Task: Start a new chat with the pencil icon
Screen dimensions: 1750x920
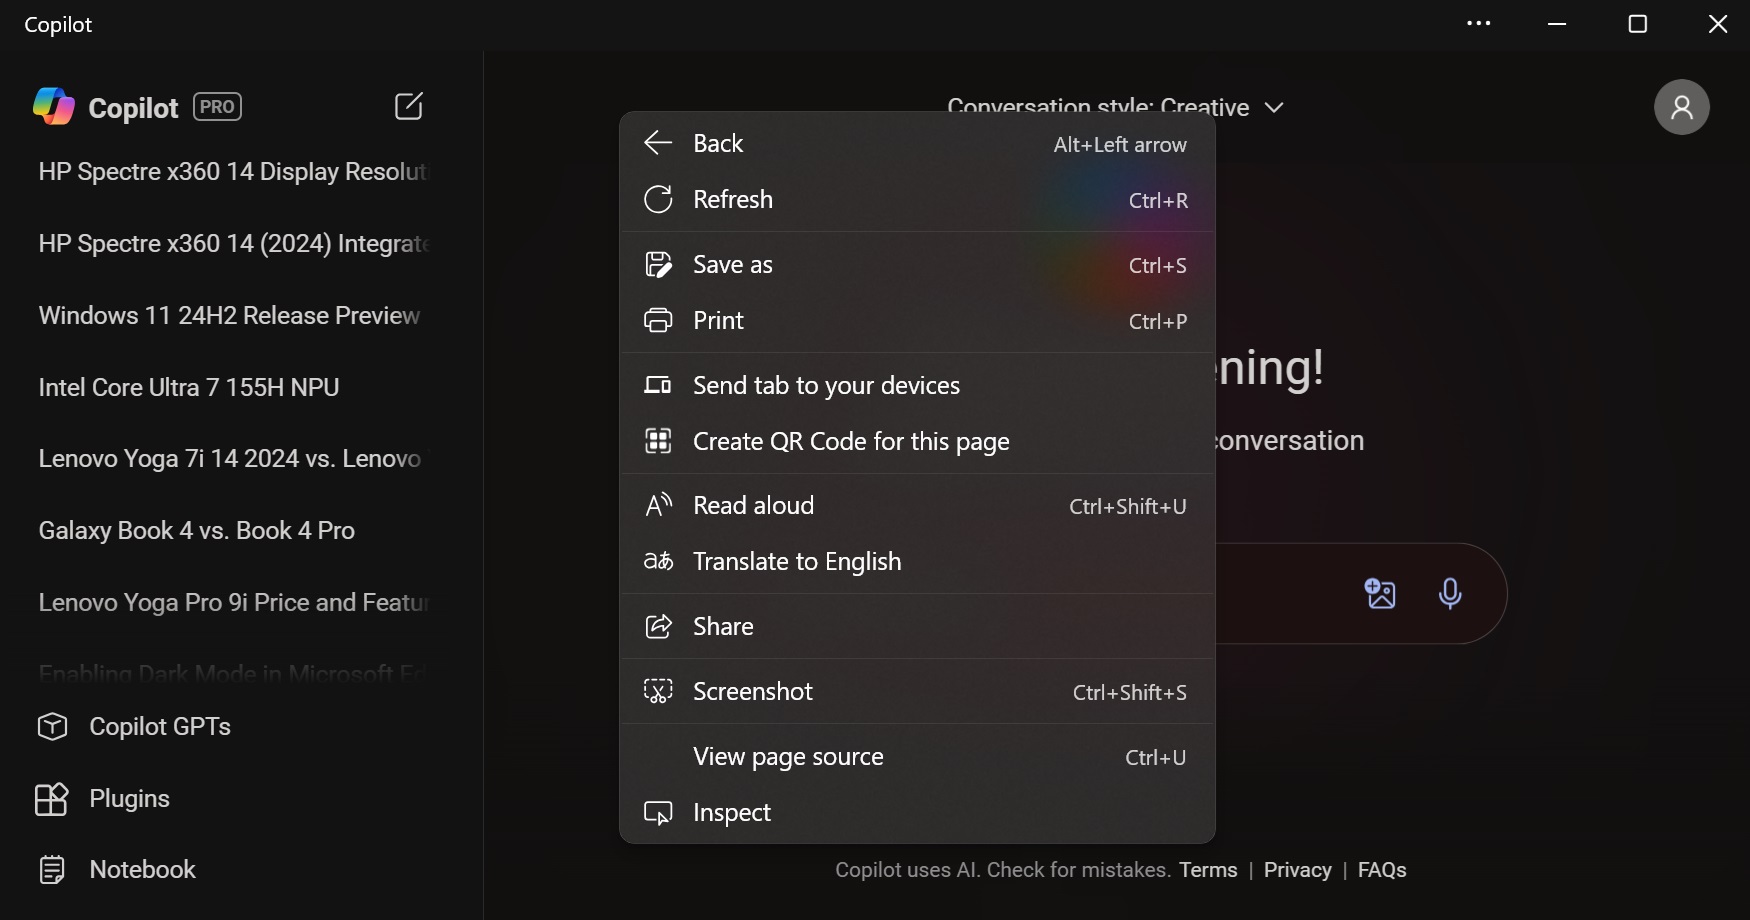Action: pyautogui.click(x=409, y=106)
